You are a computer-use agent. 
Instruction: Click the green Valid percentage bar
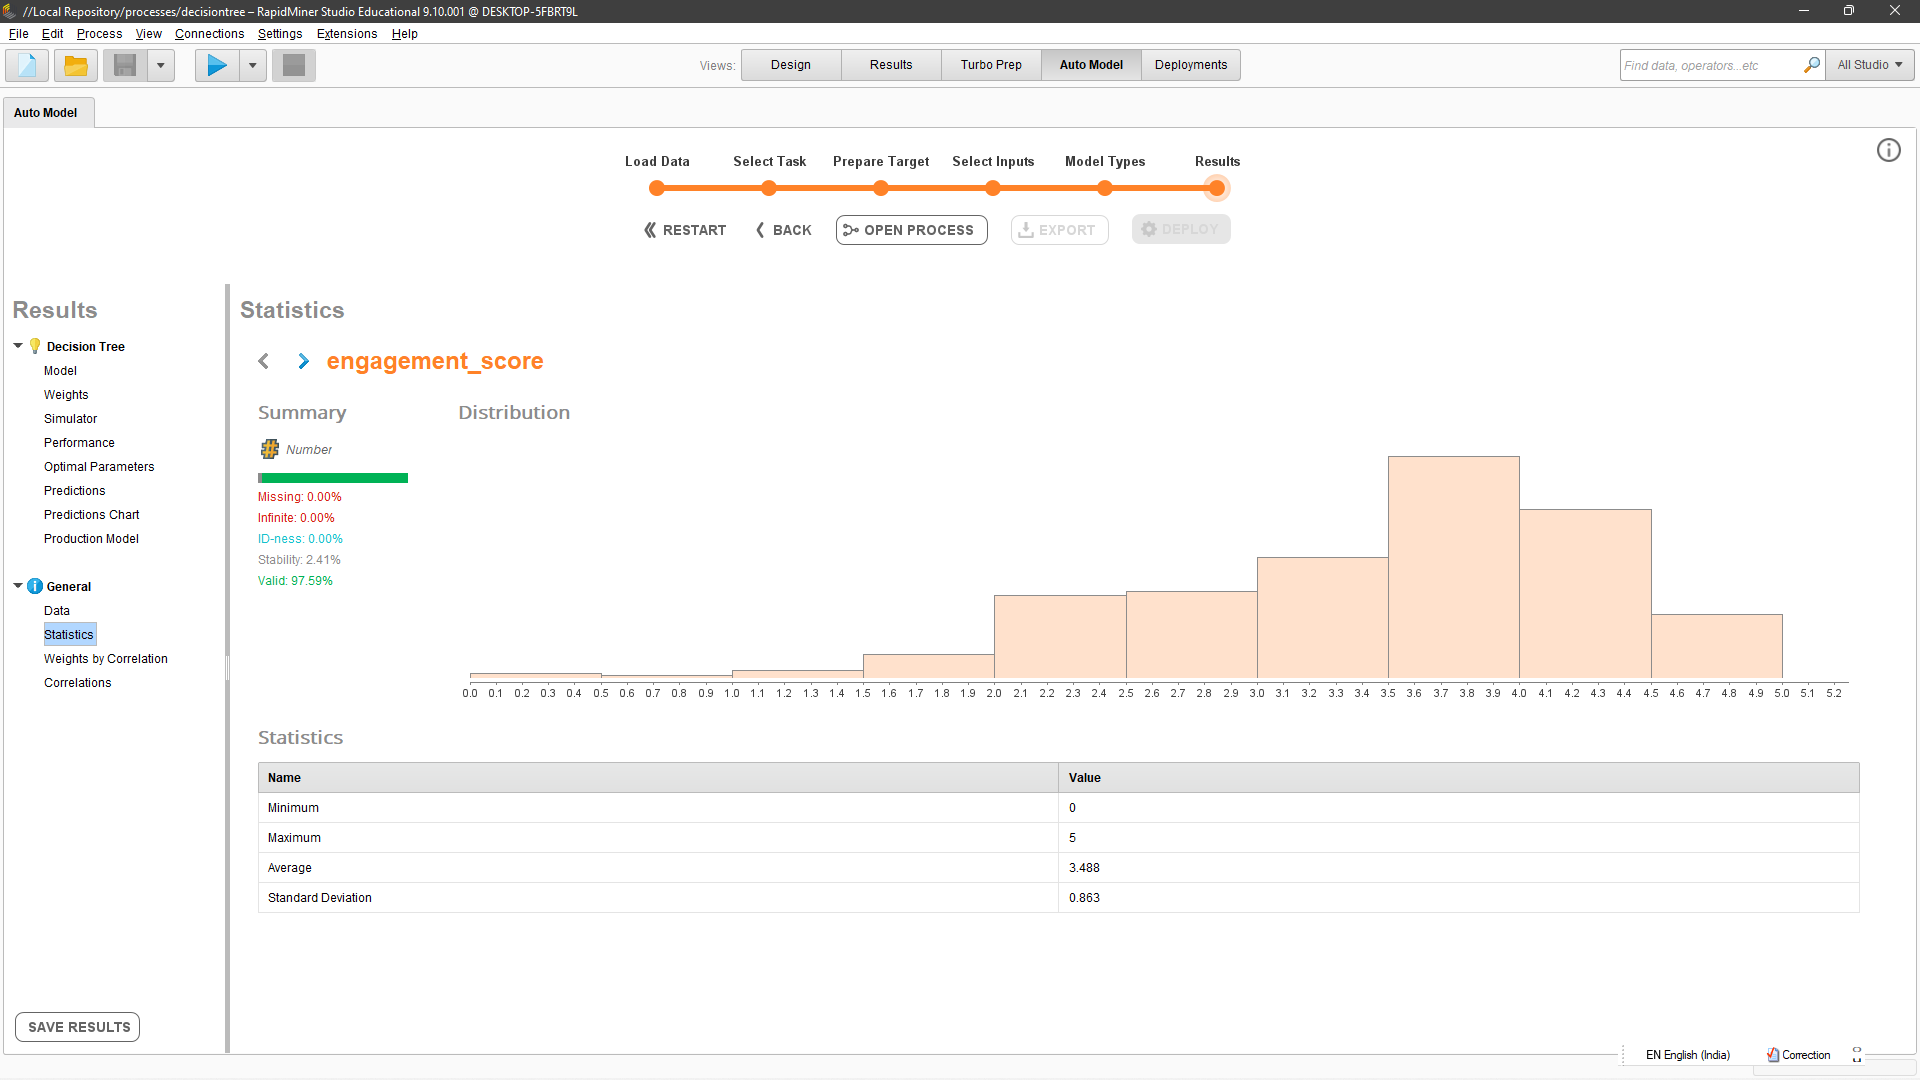tap(332, 478)
